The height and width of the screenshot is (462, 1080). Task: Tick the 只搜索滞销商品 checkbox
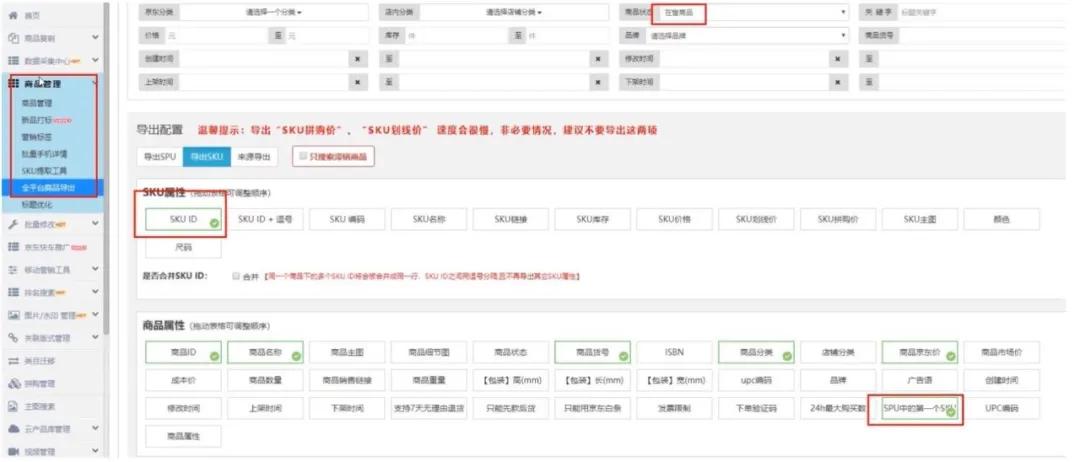click(302, 156)
